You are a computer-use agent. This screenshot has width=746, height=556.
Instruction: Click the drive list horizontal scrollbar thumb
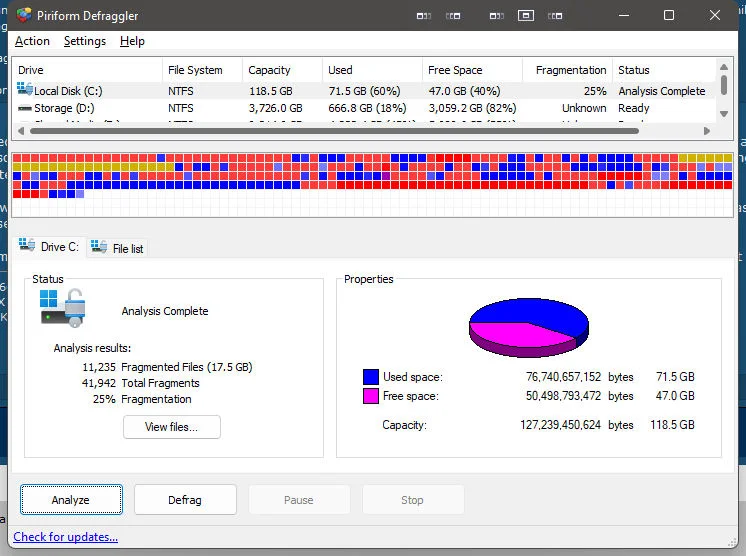click(334, 131)
